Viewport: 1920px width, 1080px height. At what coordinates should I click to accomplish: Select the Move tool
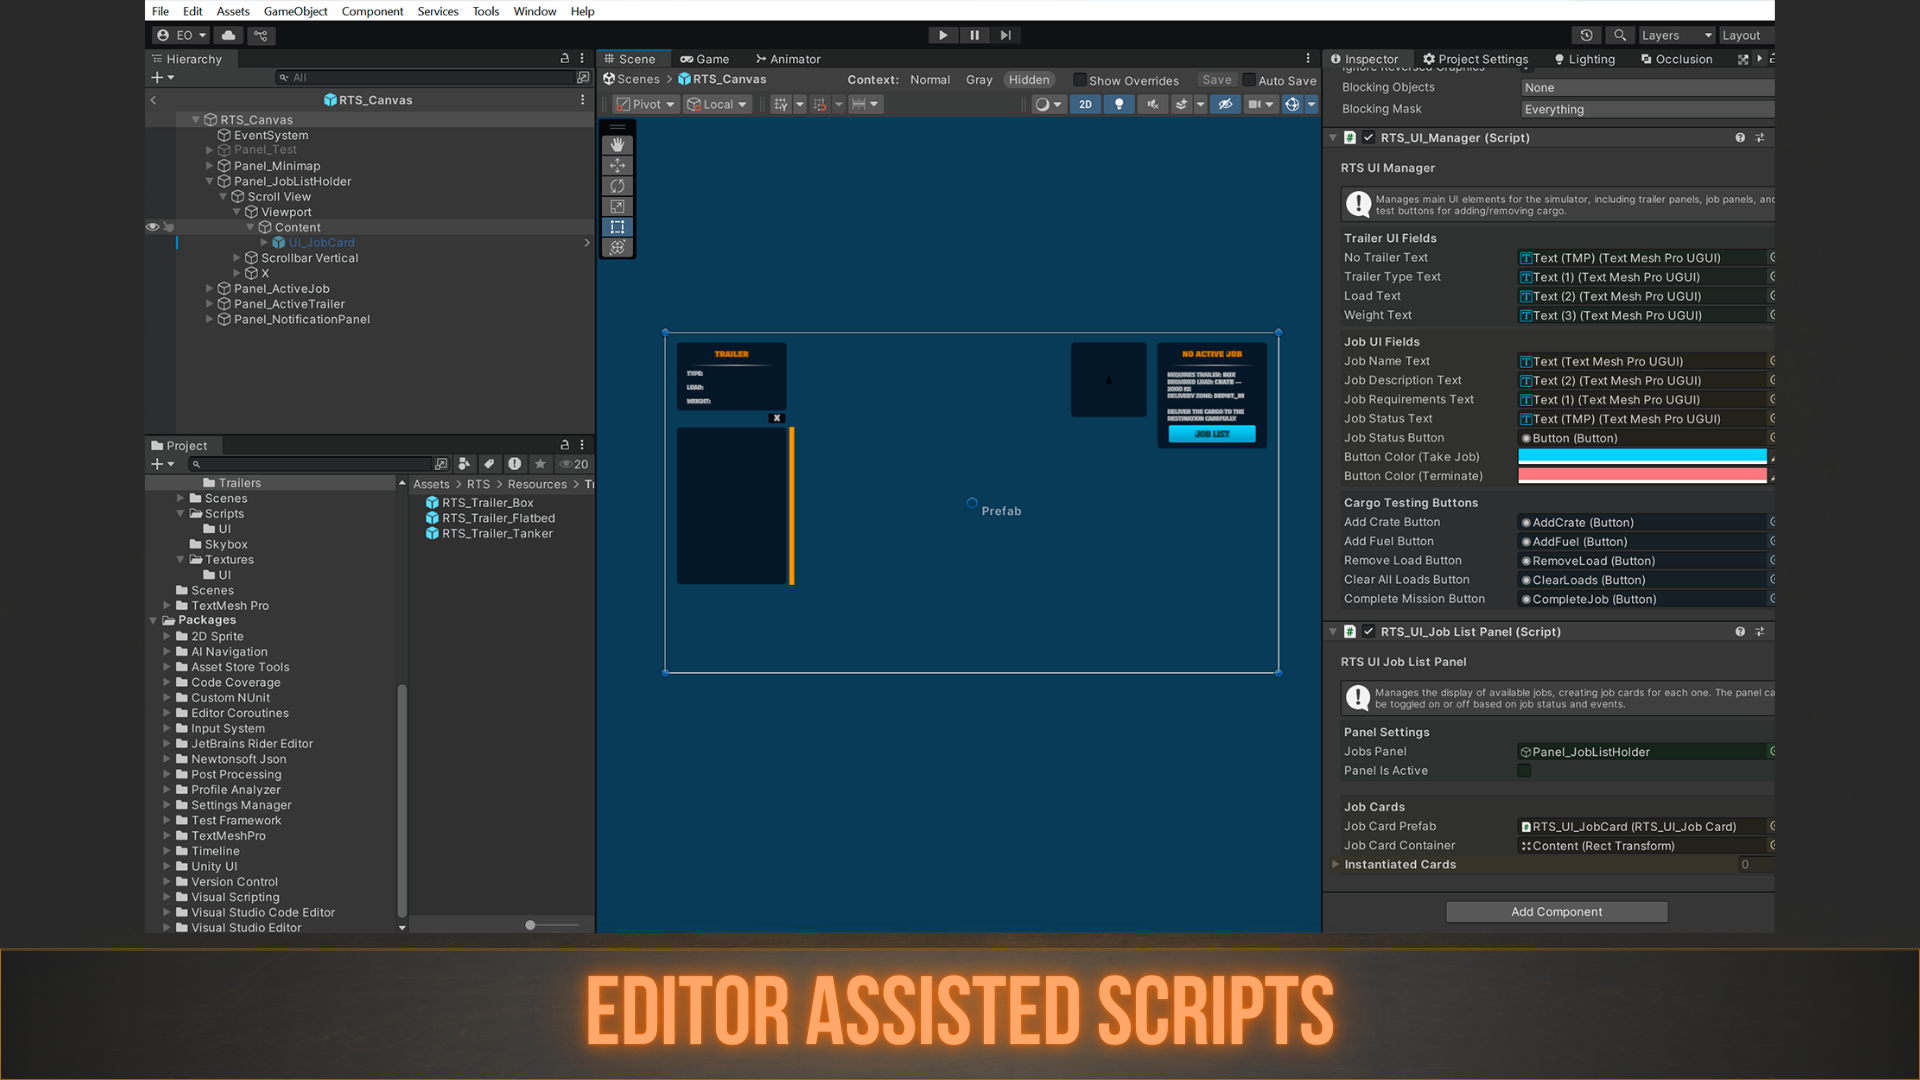point(617,166)
